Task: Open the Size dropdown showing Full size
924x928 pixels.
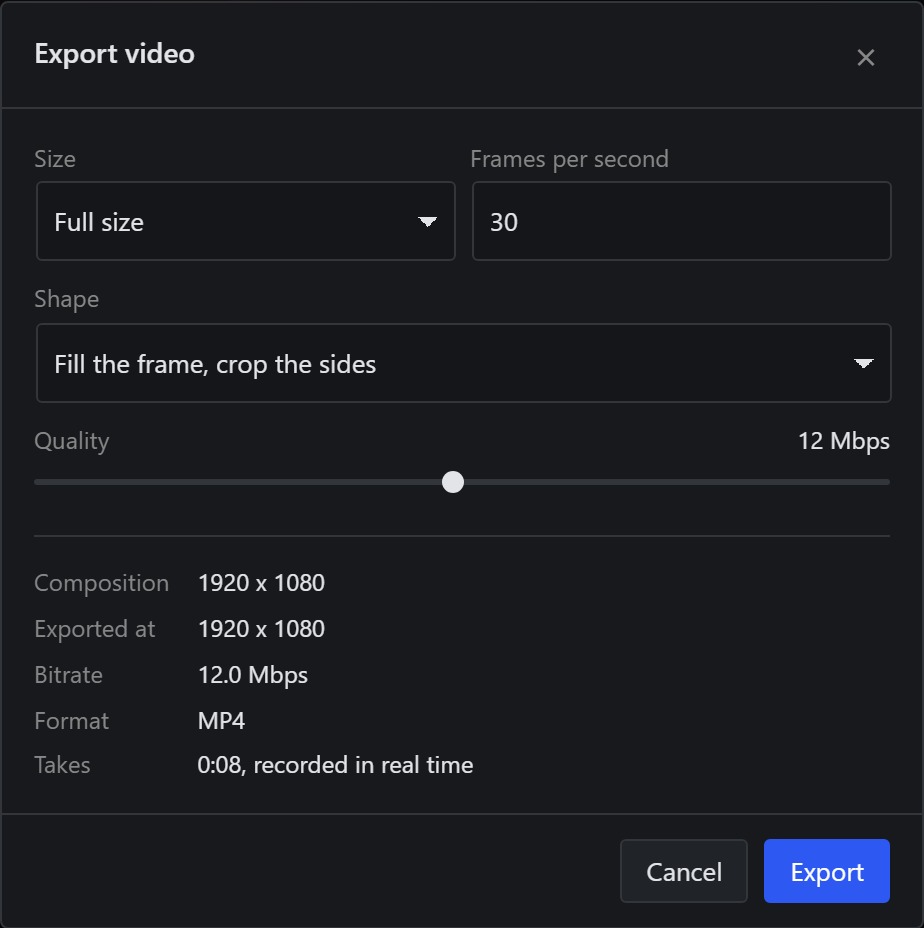Action: click(x=246, y=221)
